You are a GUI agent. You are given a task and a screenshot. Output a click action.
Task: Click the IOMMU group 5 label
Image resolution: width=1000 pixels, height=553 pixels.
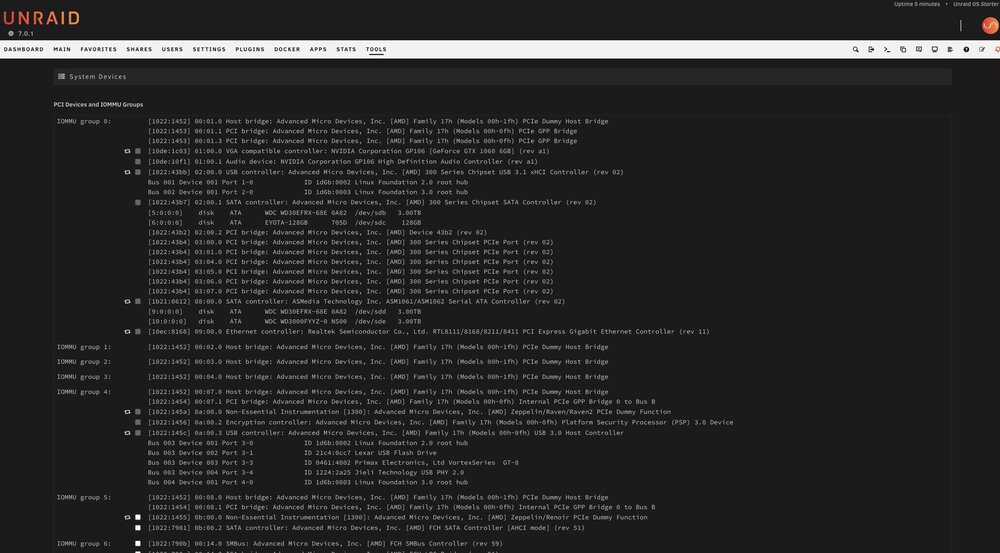click(x=84, y=498)
